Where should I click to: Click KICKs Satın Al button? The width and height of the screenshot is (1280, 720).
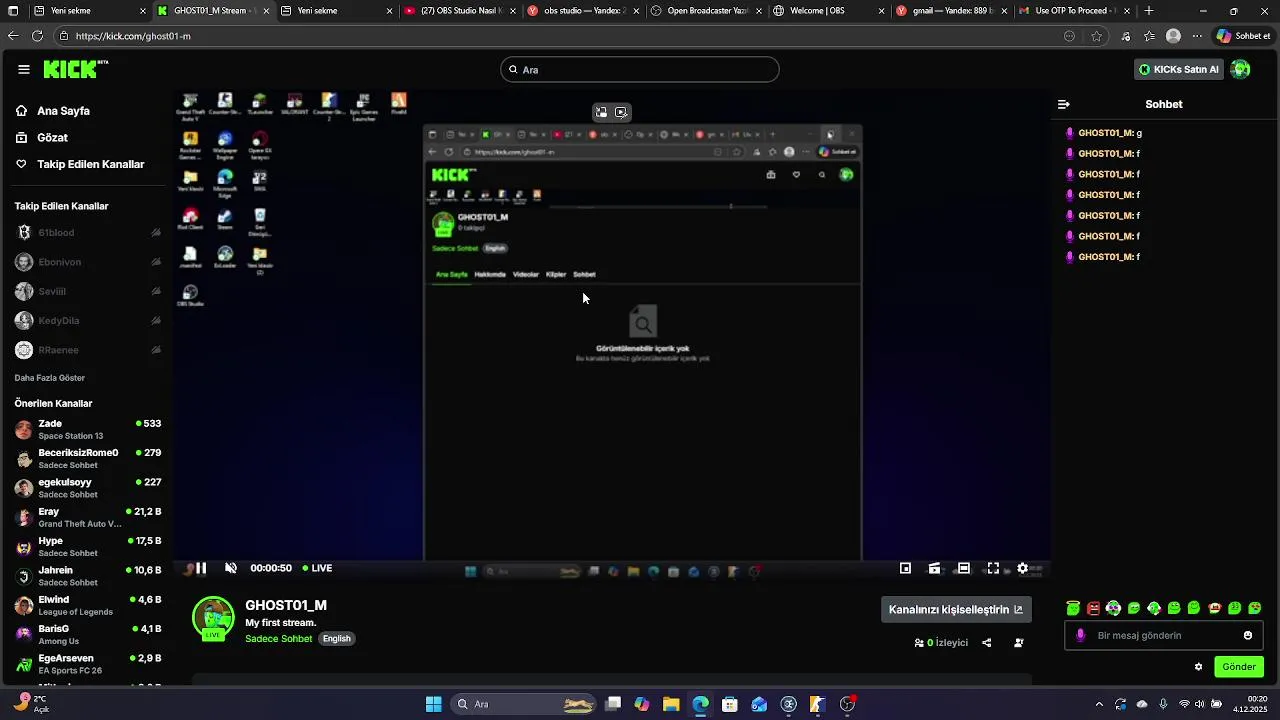click(x=1180, y=69)
